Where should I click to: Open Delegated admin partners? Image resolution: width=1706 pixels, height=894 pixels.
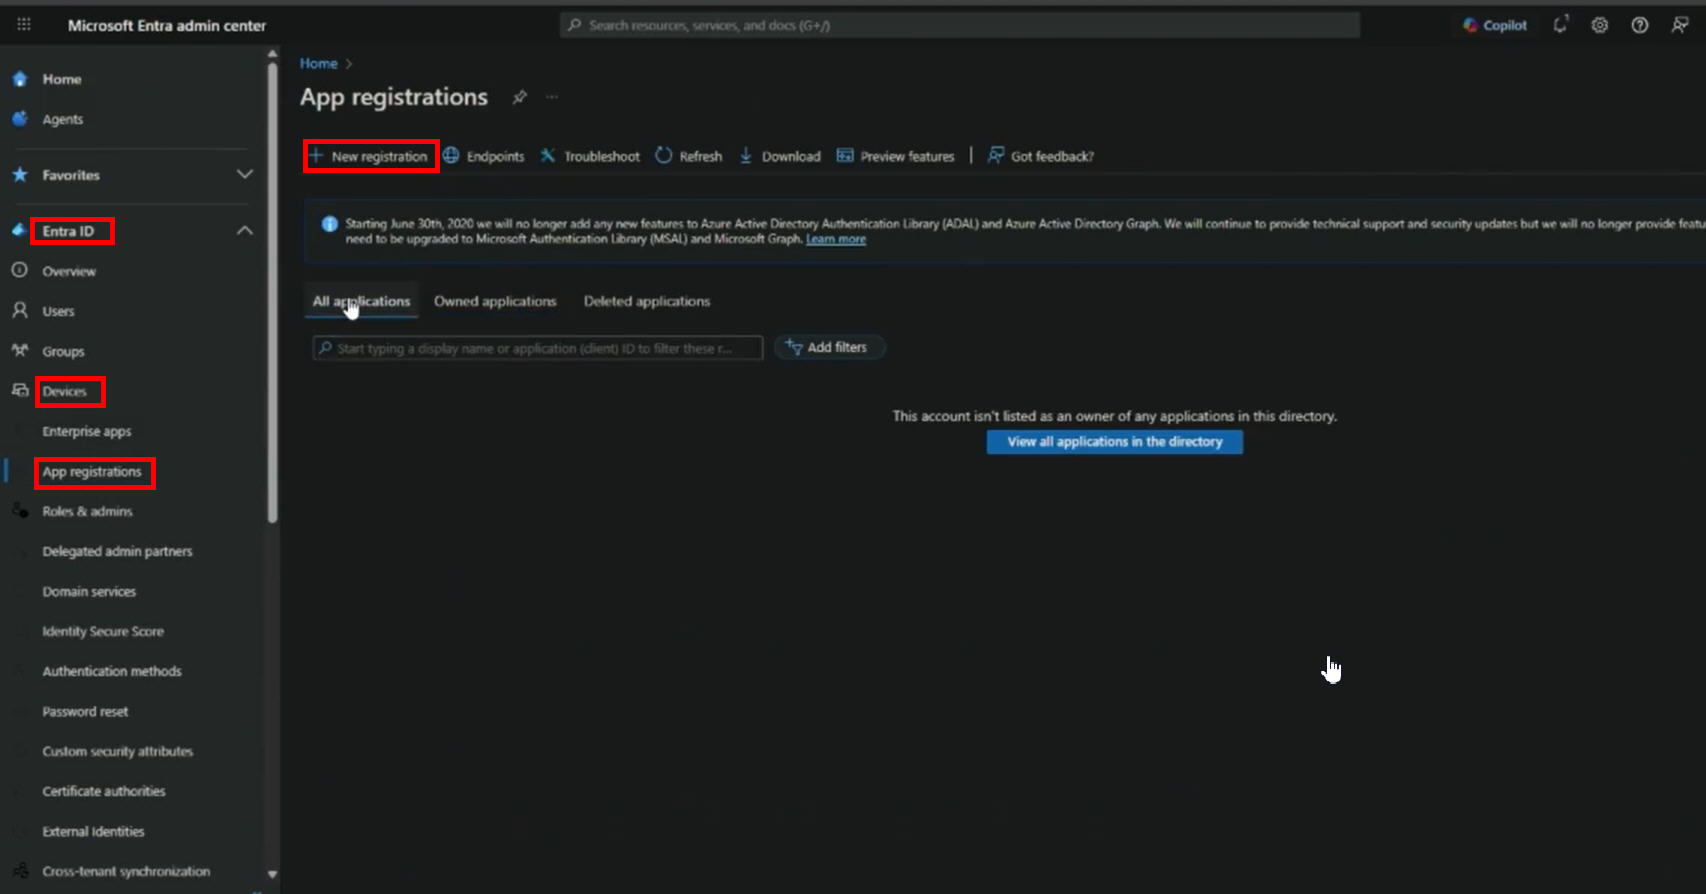[x=117, y=551]
